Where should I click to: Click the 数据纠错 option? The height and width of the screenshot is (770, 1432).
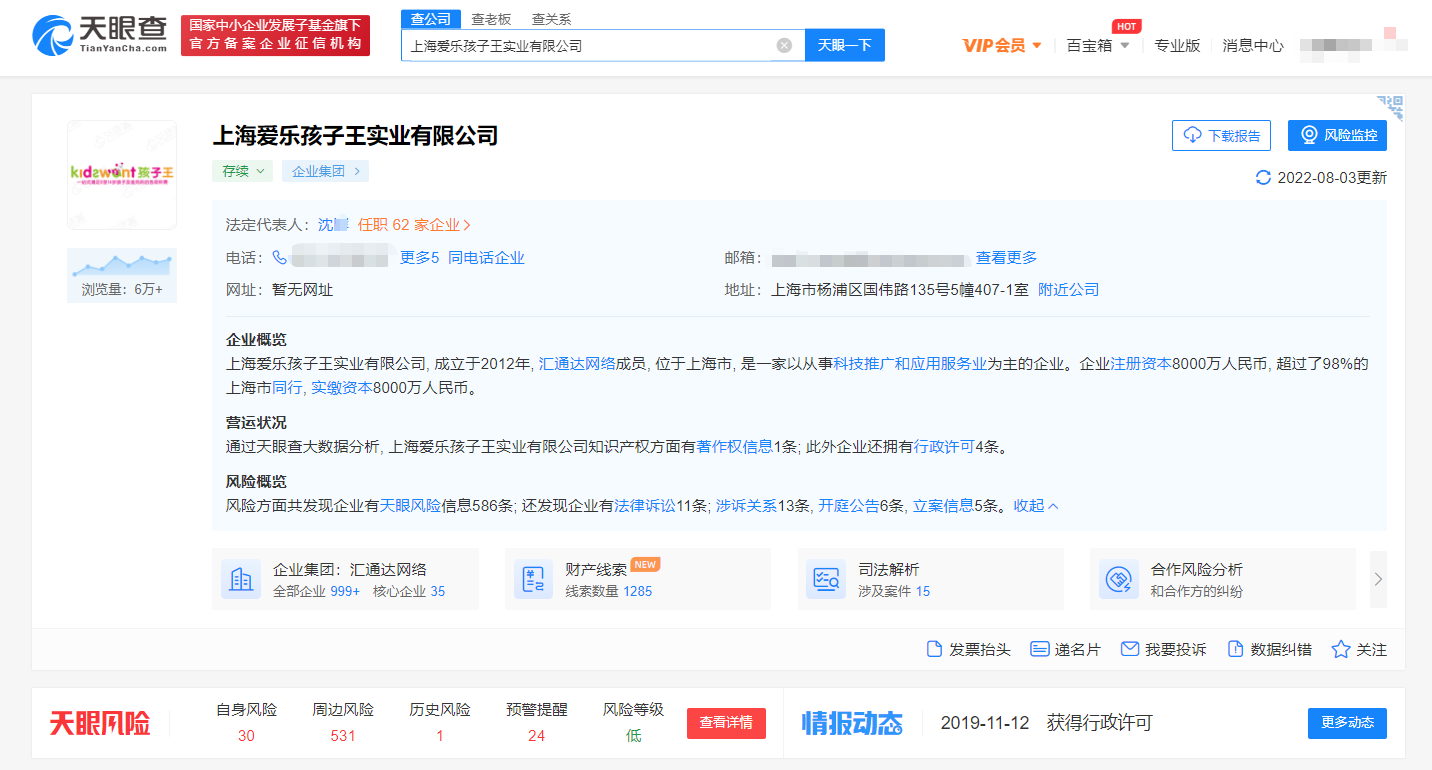[x=1269, y=649]
